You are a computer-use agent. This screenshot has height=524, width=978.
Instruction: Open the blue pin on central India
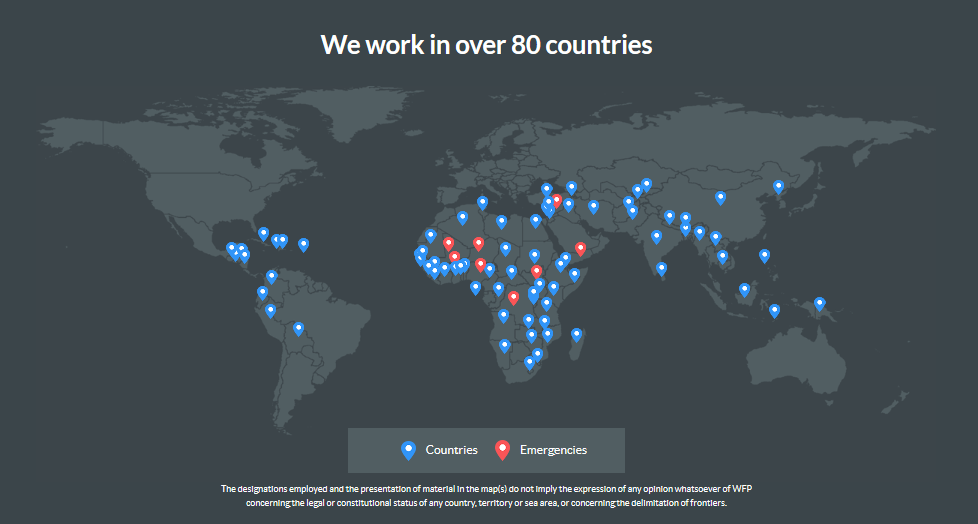coord(657,237)
